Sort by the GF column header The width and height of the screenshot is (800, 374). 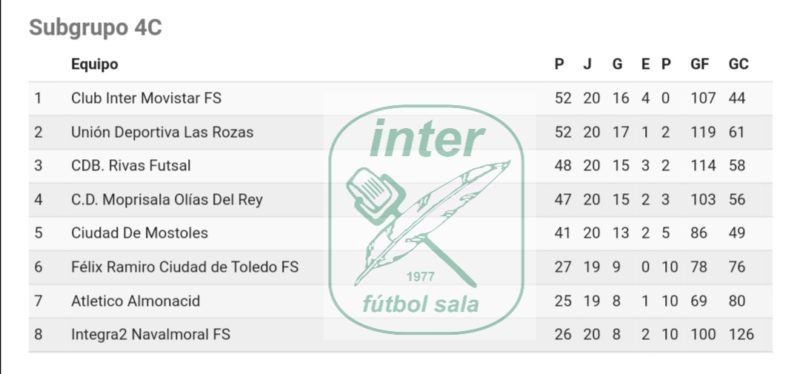pos(700,64)
